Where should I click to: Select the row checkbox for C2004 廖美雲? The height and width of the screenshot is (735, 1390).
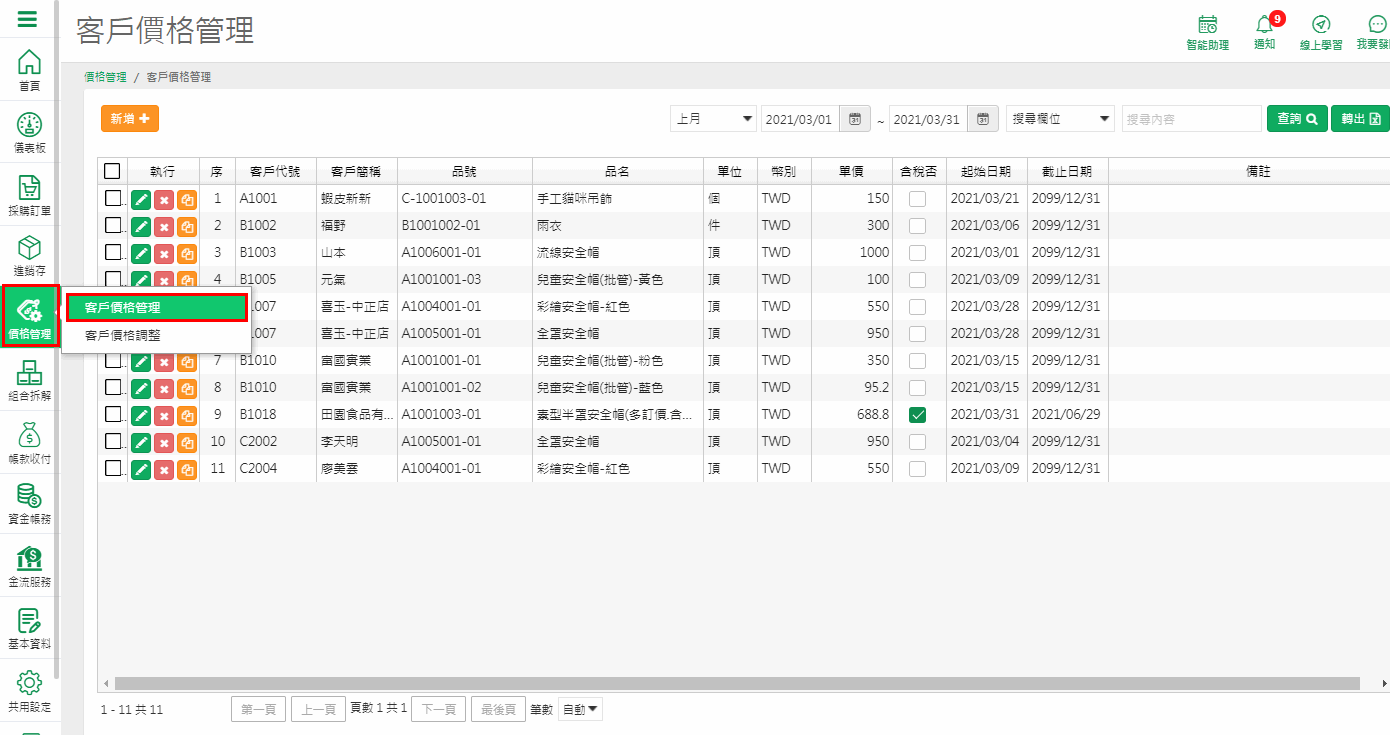[113, 468]
